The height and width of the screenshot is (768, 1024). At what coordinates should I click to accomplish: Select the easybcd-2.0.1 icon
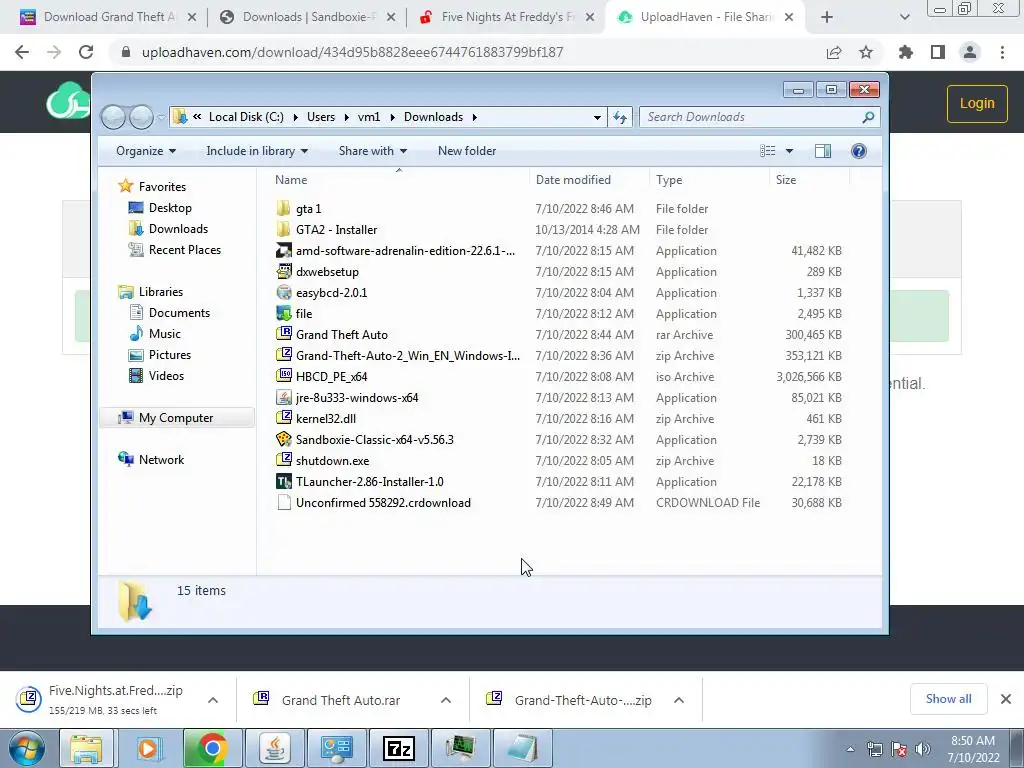coord(283,293)
